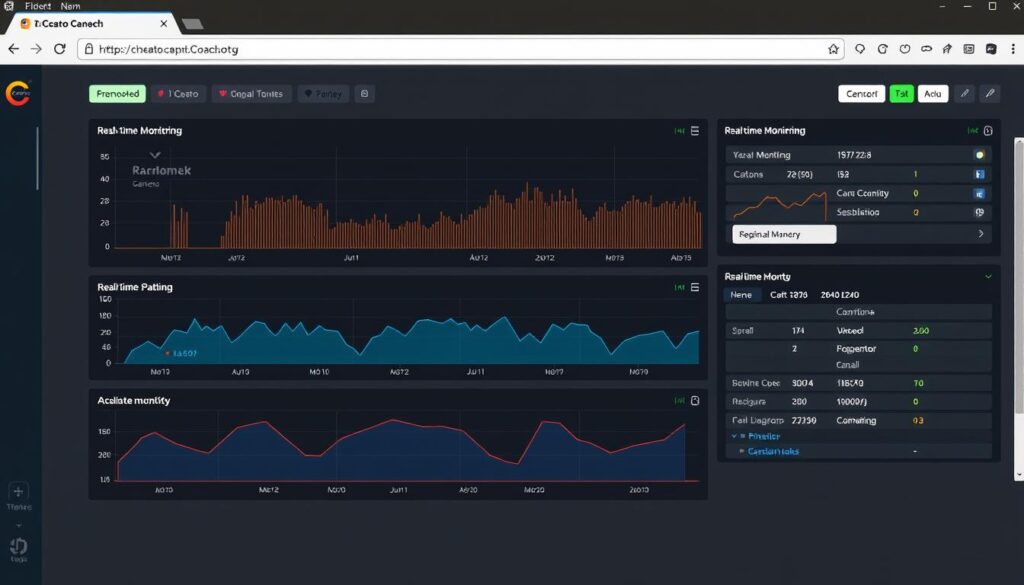Close the Ceato Canech browser tab
1024x585 pixels.
(163, 24)
